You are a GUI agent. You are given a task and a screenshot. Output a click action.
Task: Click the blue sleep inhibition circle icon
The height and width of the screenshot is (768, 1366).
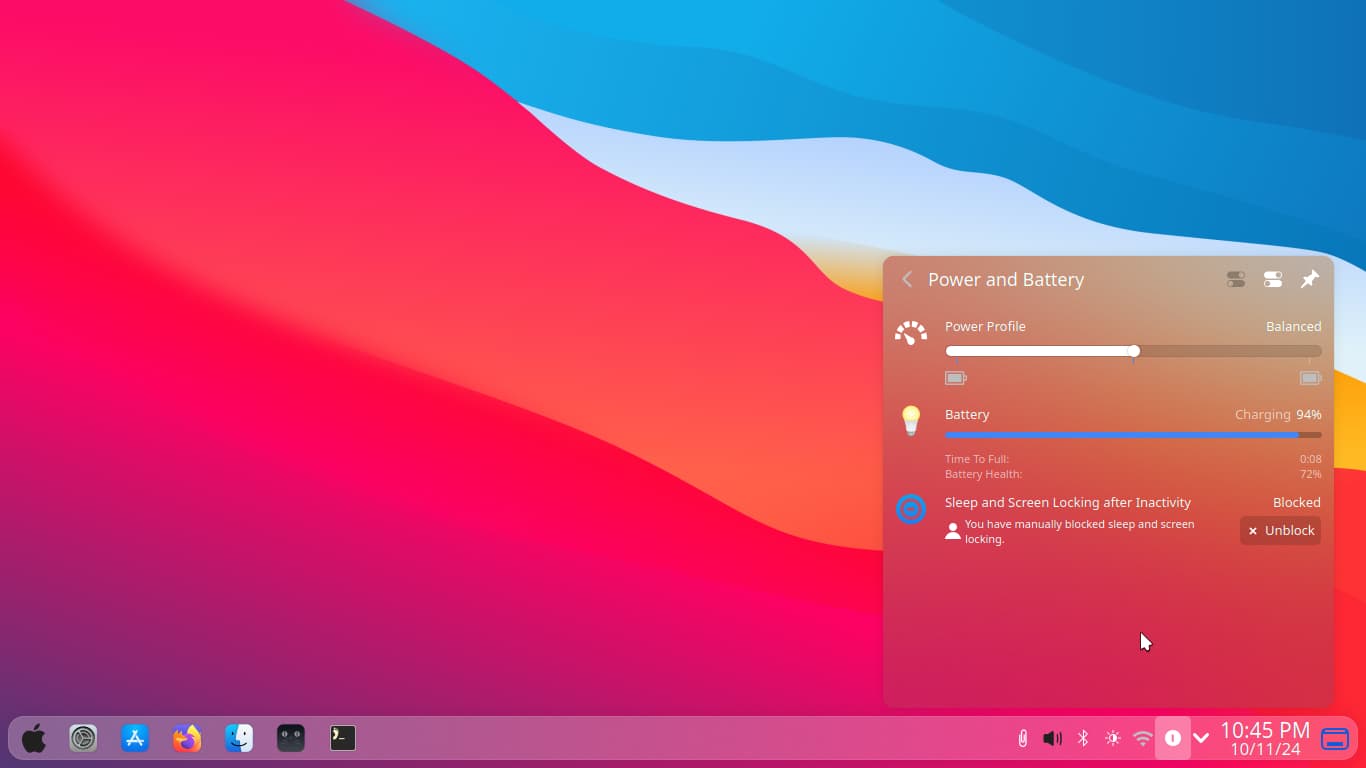pos(911,509)
